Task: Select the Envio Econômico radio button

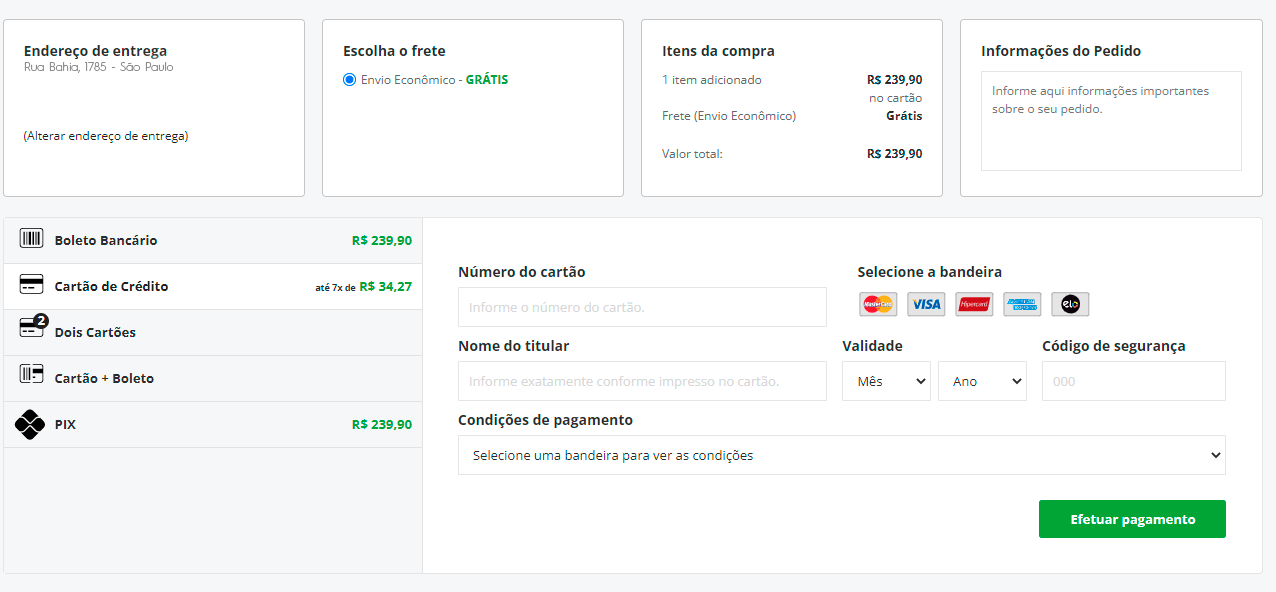Action: pos(349,80)
